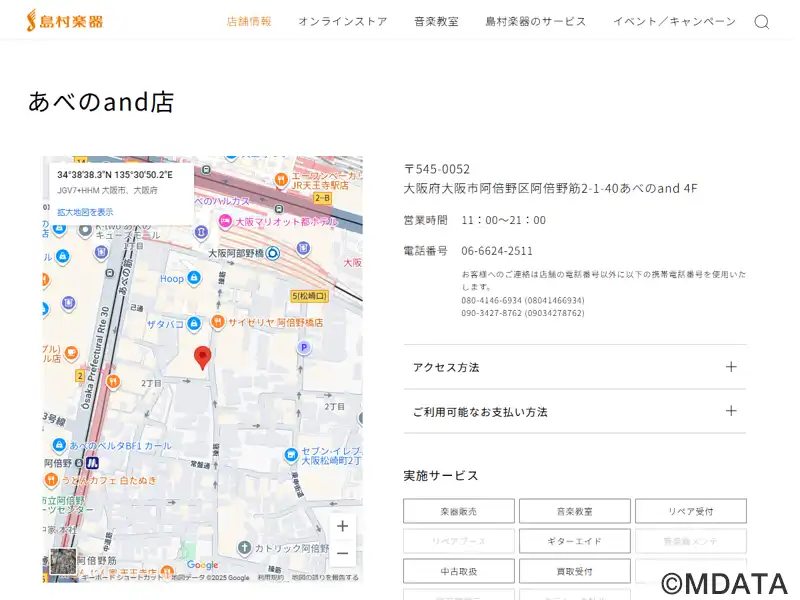Click the 大阪マリオット都ホテル hotel icon

point(225,221)
